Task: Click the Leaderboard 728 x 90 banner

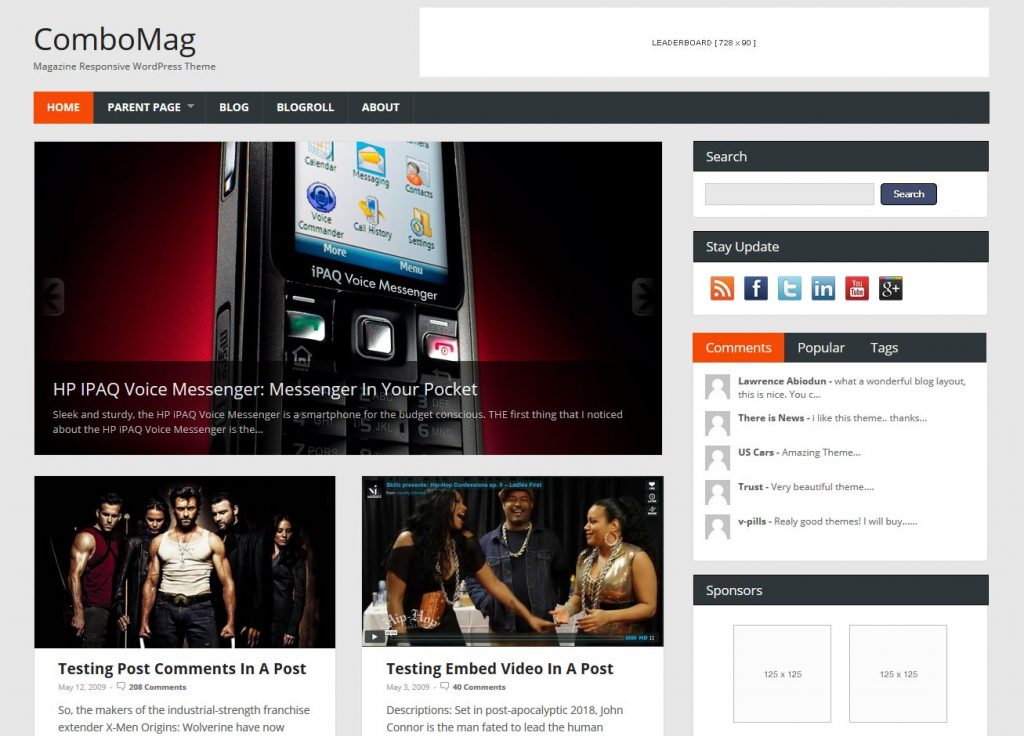Action: coord(704,42)
